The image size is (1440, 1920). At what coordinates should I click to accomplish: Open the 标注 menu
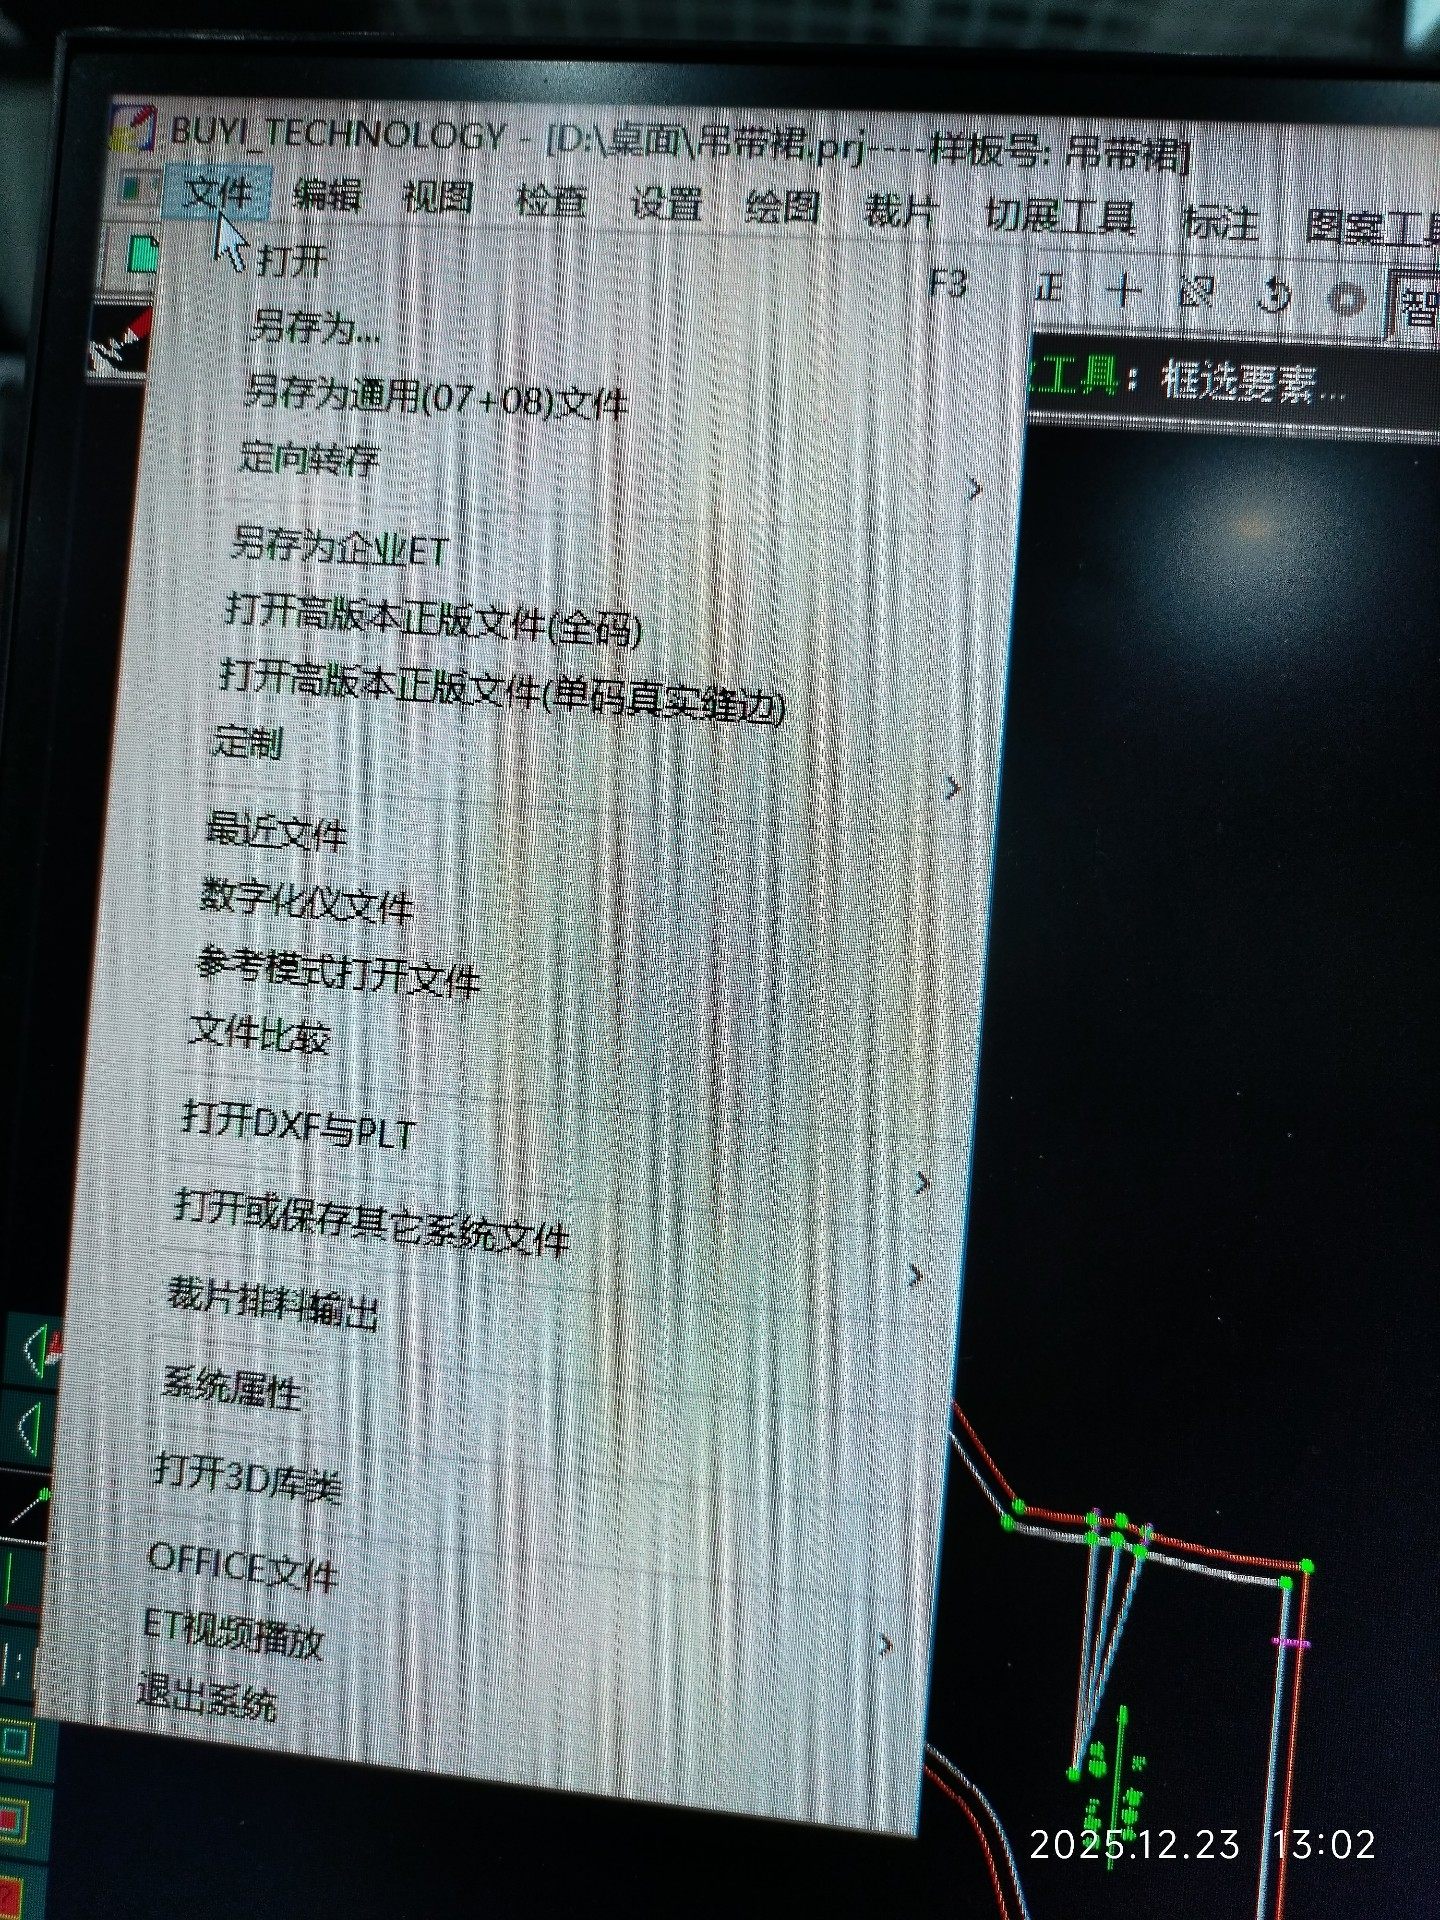coord(1220,222)
